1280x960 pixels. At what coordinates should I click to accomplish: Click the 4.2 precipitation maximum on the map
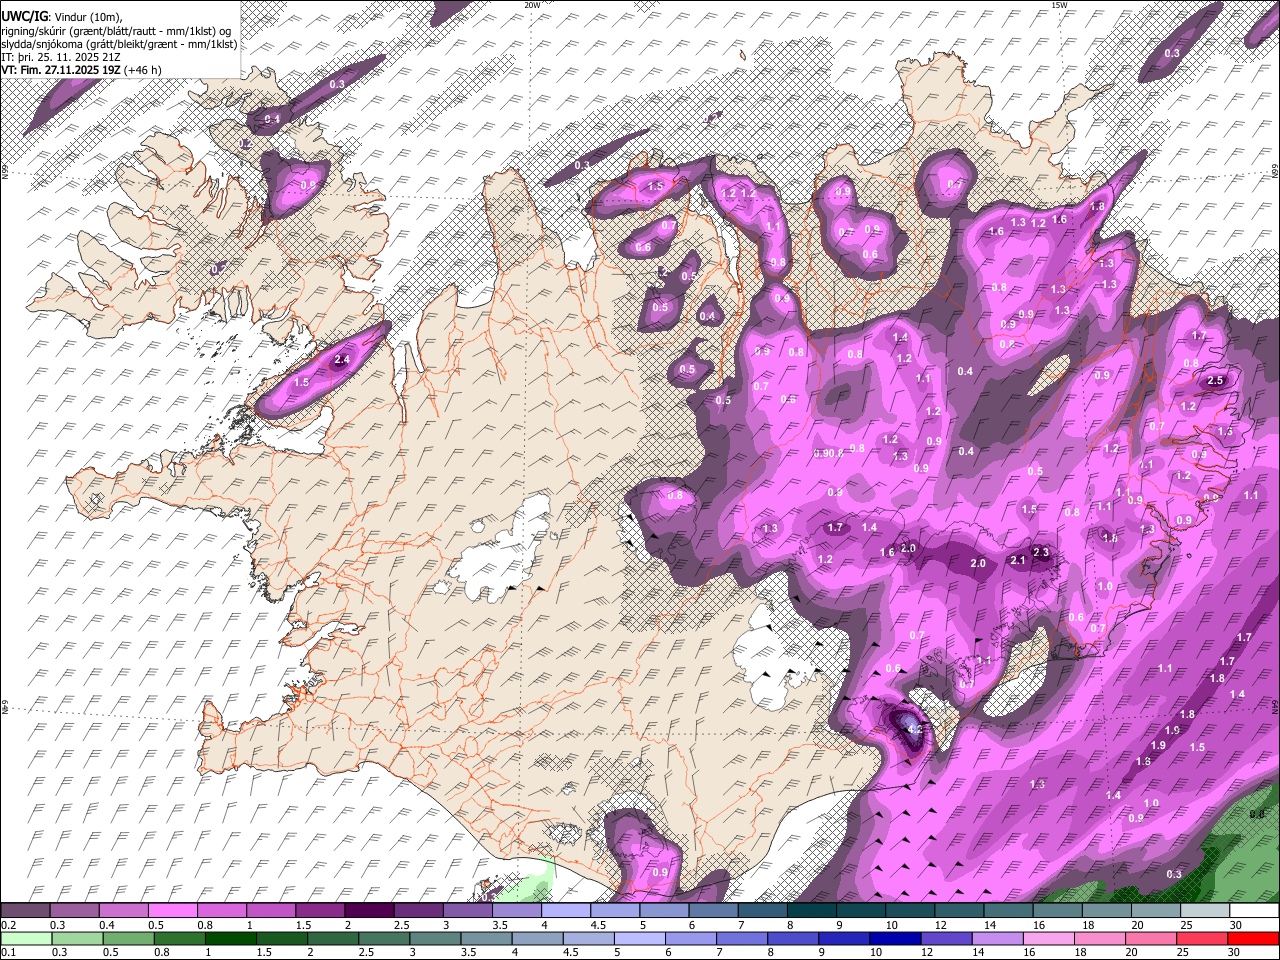click(x=913, y=730)
